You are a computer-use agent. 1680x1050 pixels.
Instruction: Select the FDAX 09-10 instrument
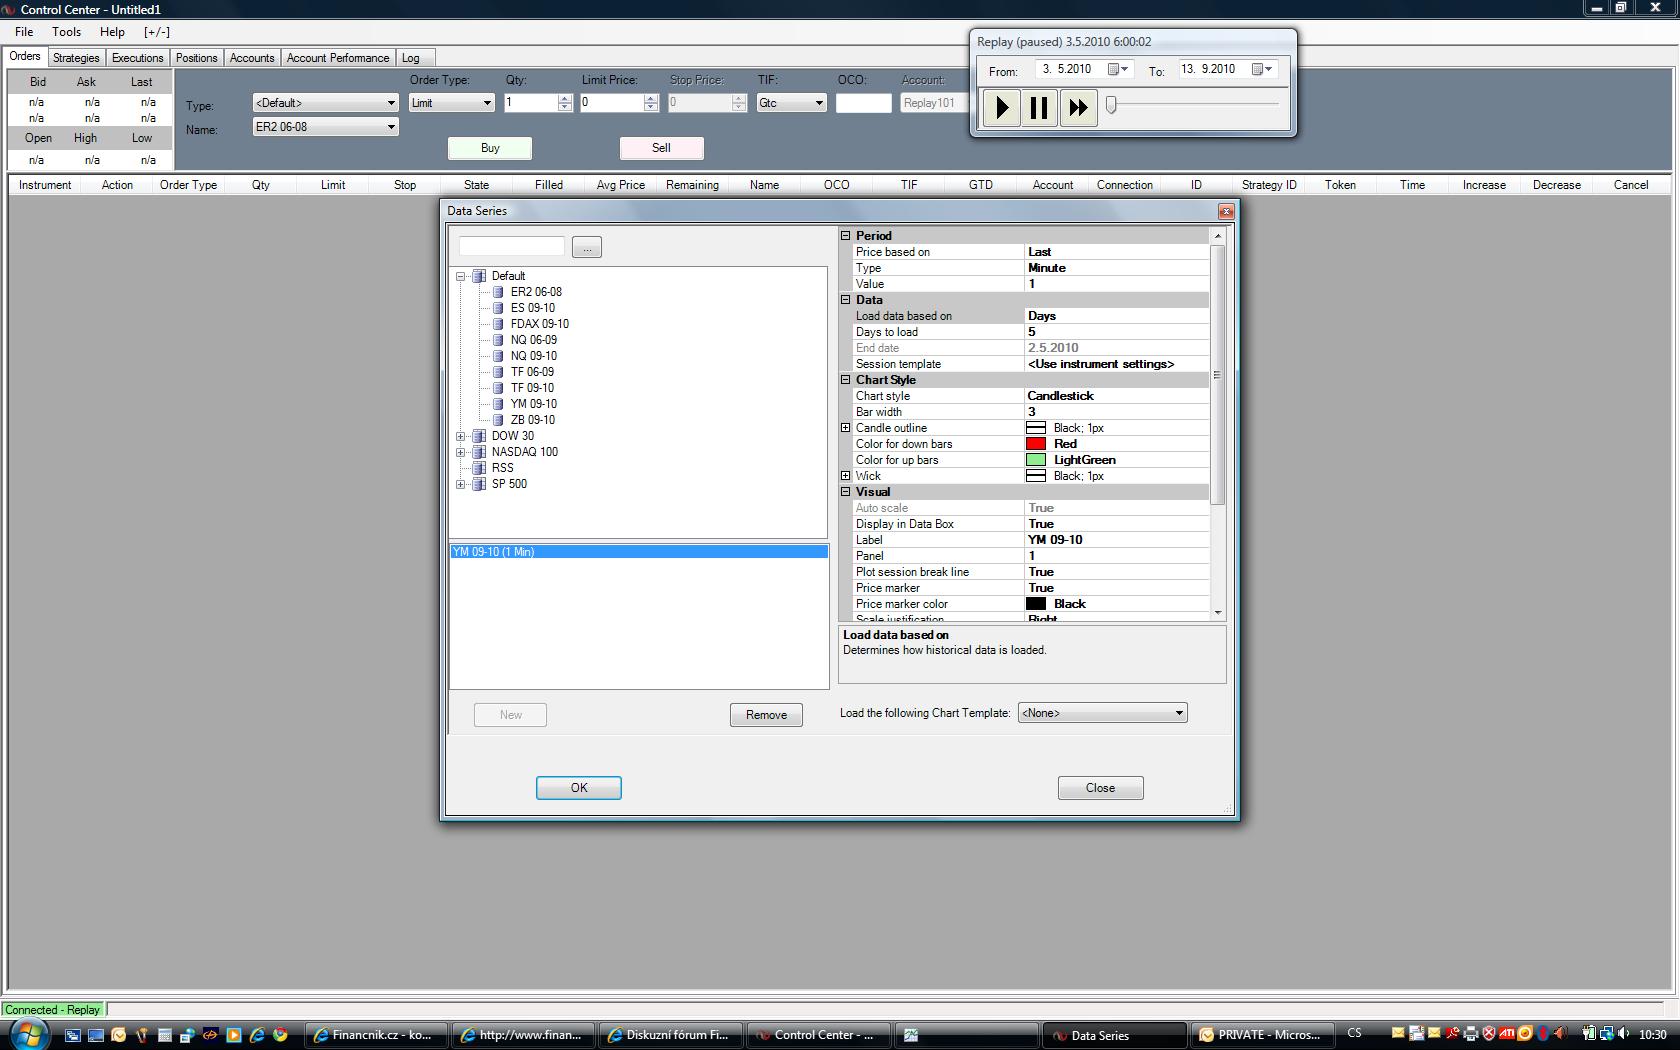pyautogui.click(x=539, y=324)
